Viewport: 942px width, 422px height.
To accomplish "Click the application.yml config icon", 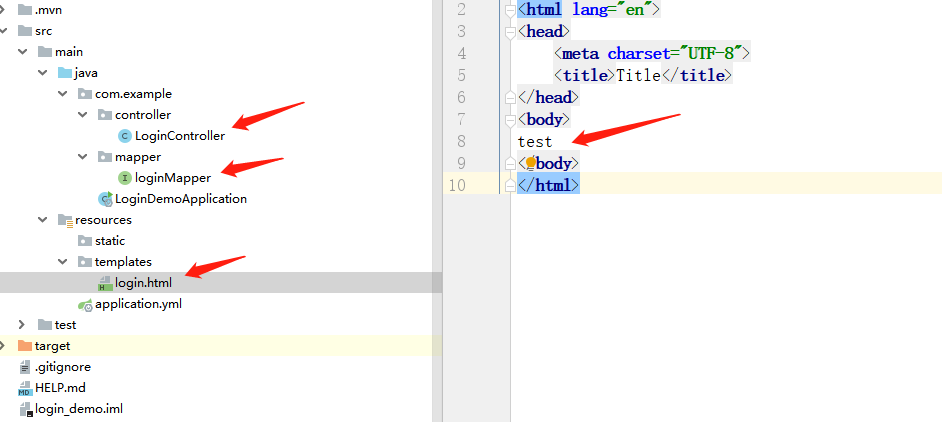I will click(x=85, y=304).
